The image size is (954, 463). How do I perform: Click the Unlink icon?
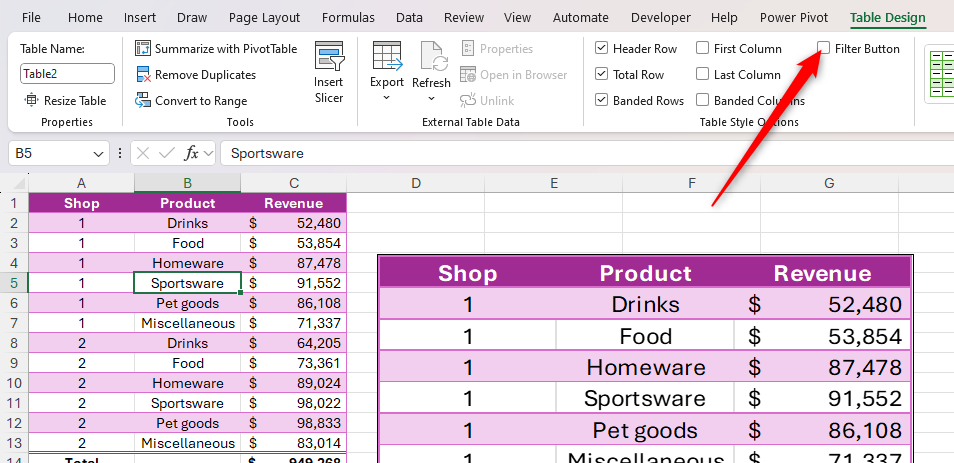(467, 101)
